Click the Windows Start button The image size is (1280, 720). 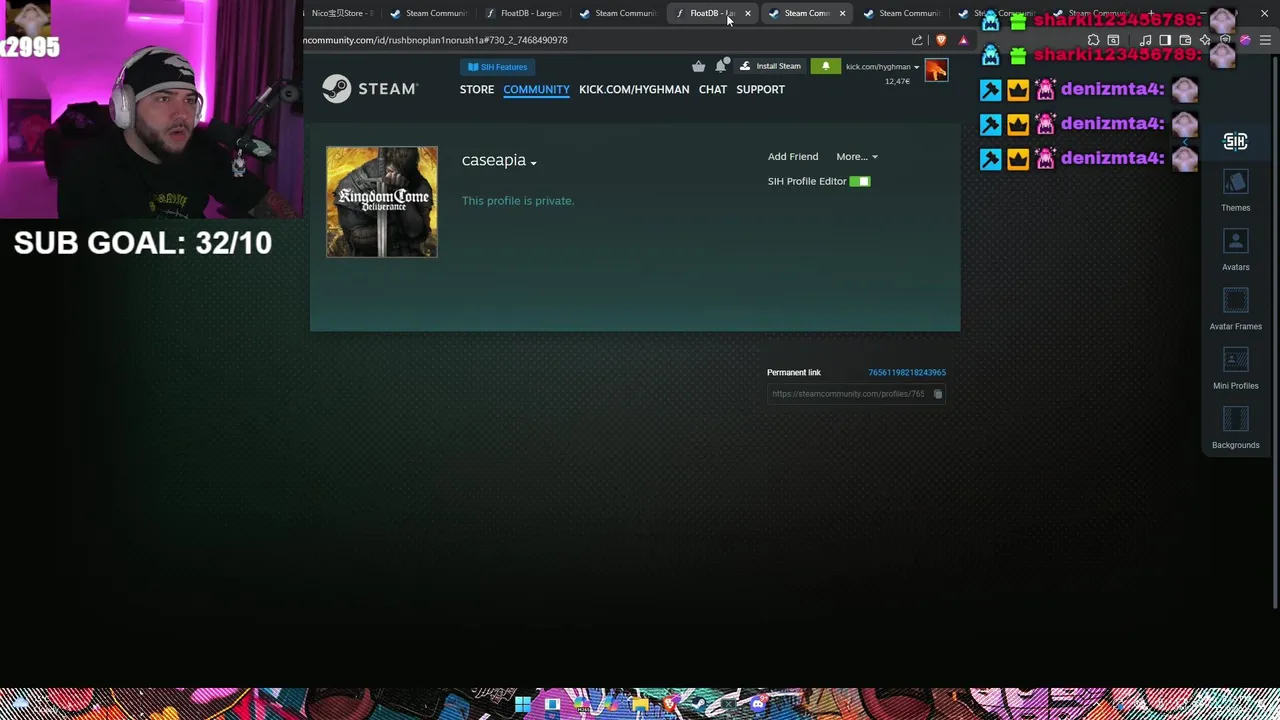[523, 704]
